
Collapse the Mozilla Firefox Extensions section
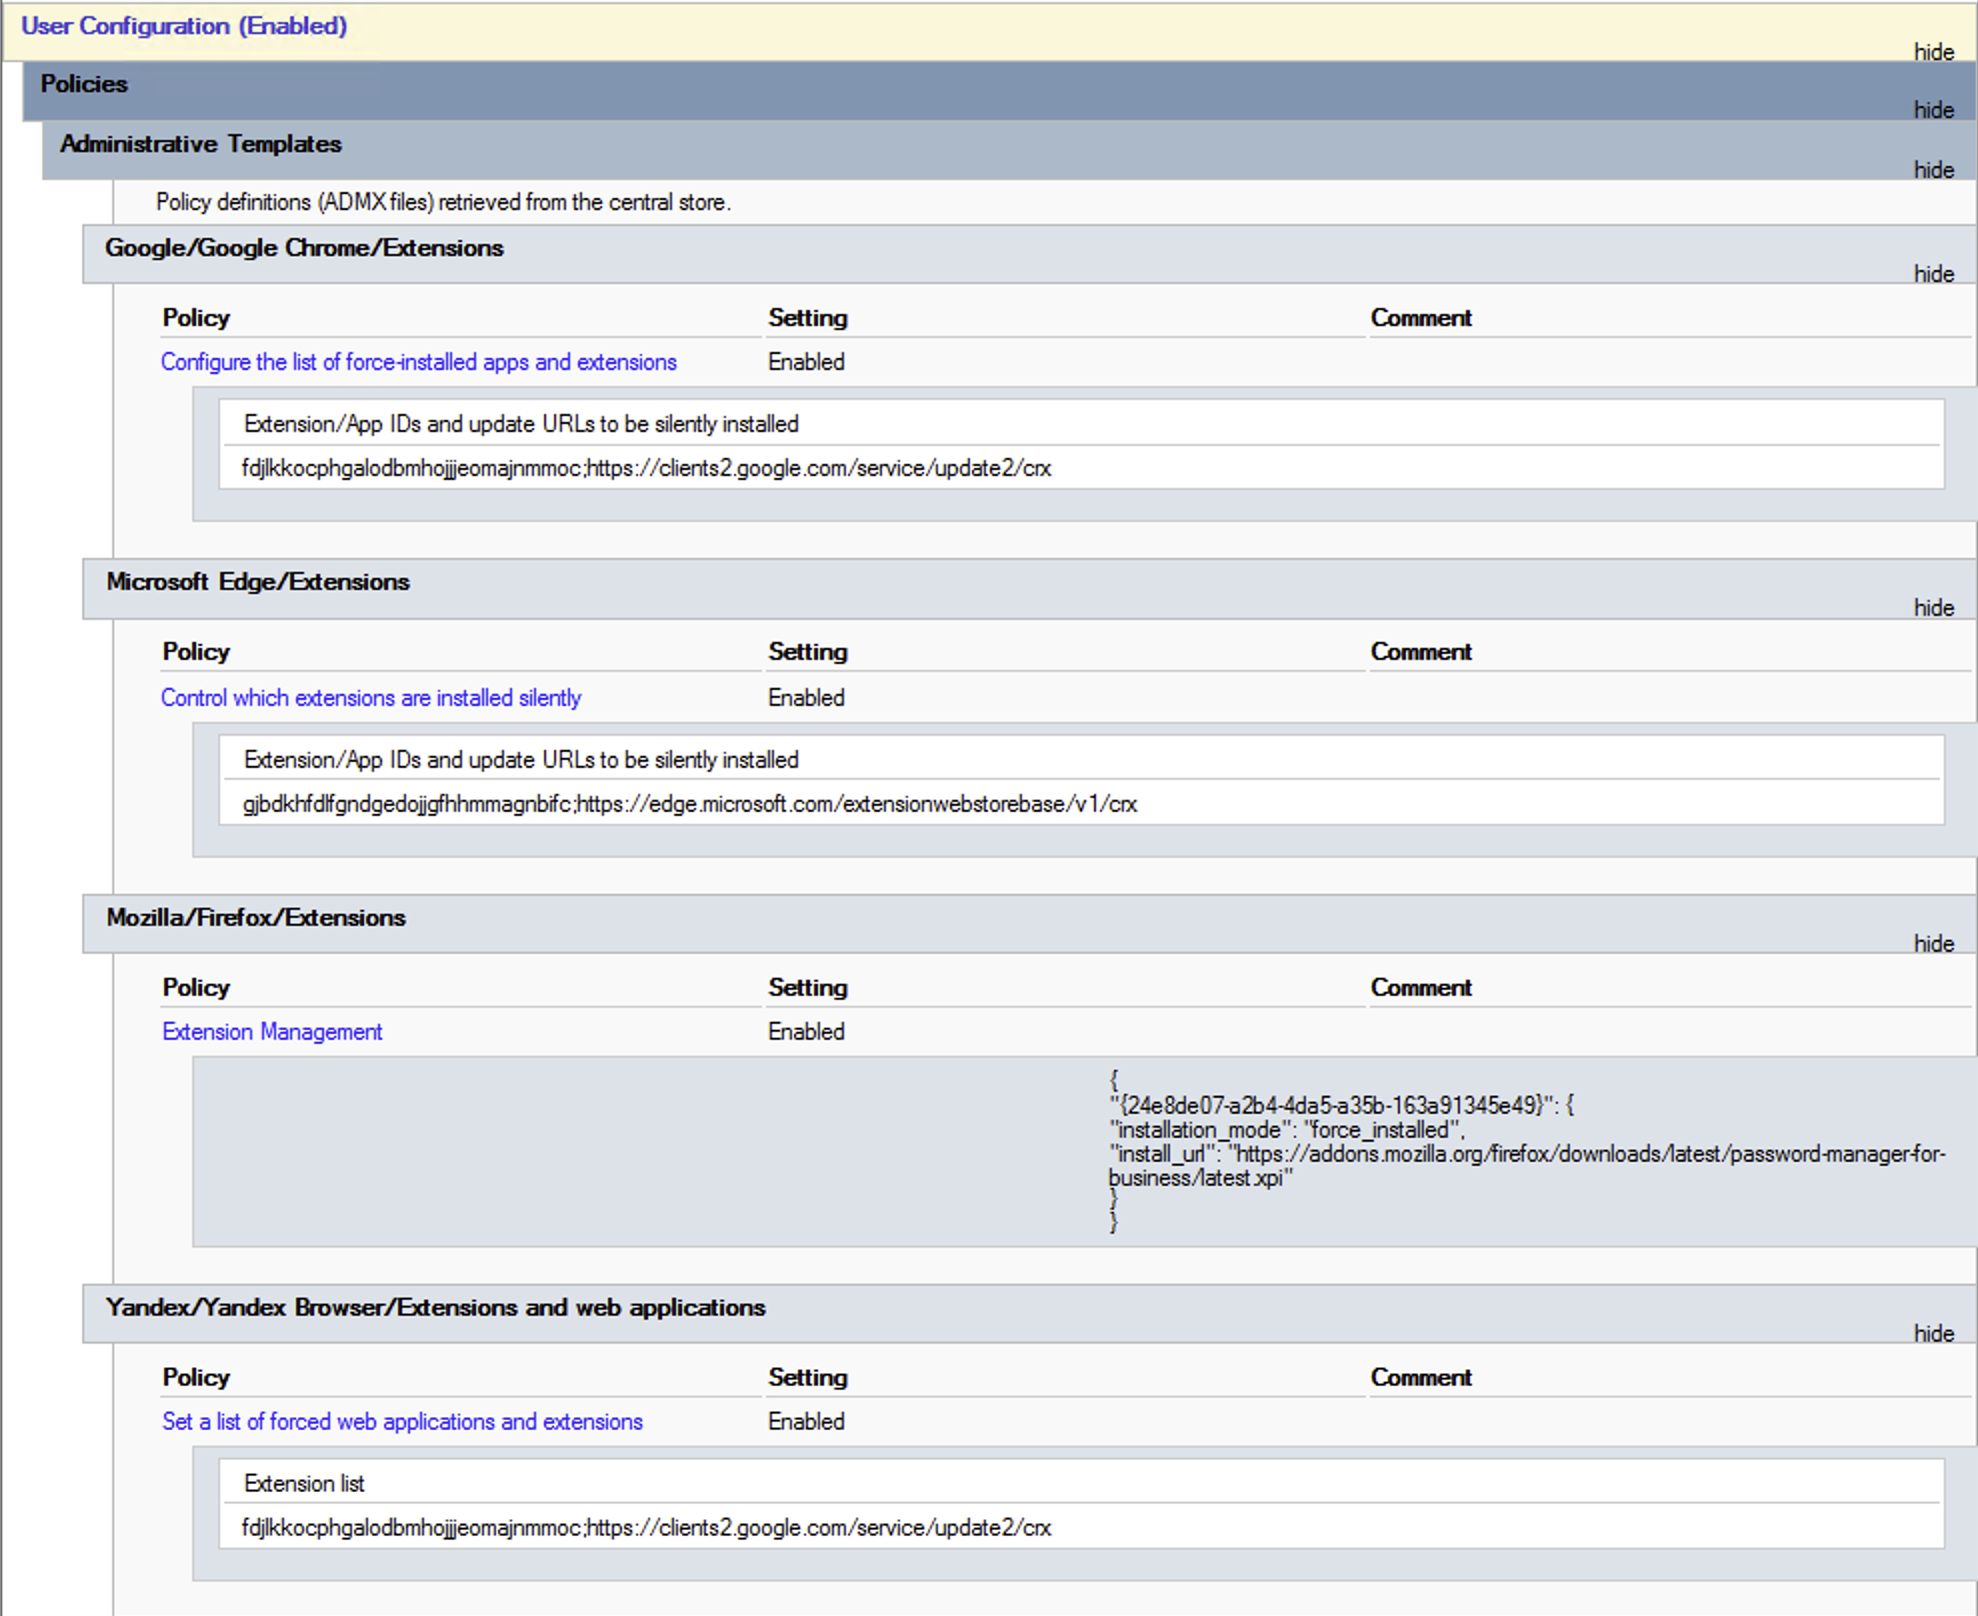[1933, 944]
